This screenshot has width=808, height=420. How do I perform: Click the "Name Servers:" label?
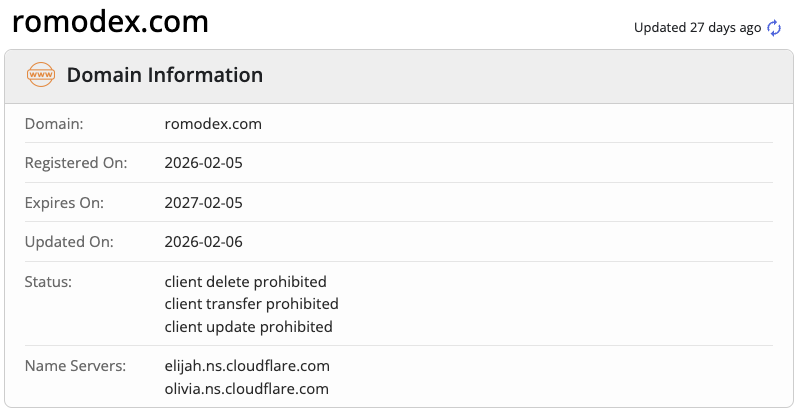point(75,366)
